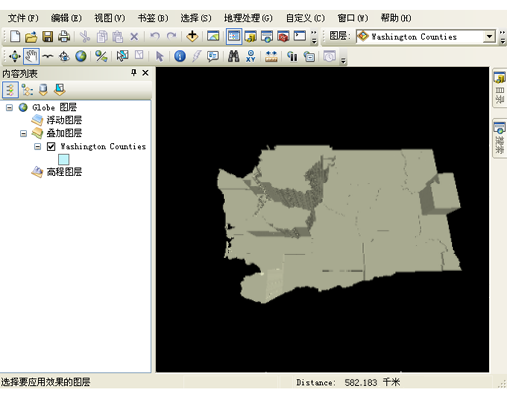Select the Fly tool
This screenshot has width=507, height=396.
[48, 56]
